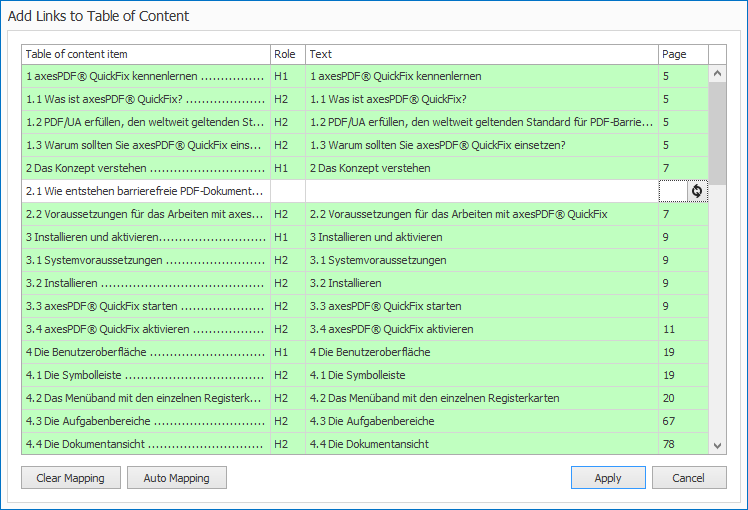The height and width of the screenshot is (510, 748).
Task: Select the unmapped '2.1 Wie entstehen barrierefreie' row
Action: 146,191
